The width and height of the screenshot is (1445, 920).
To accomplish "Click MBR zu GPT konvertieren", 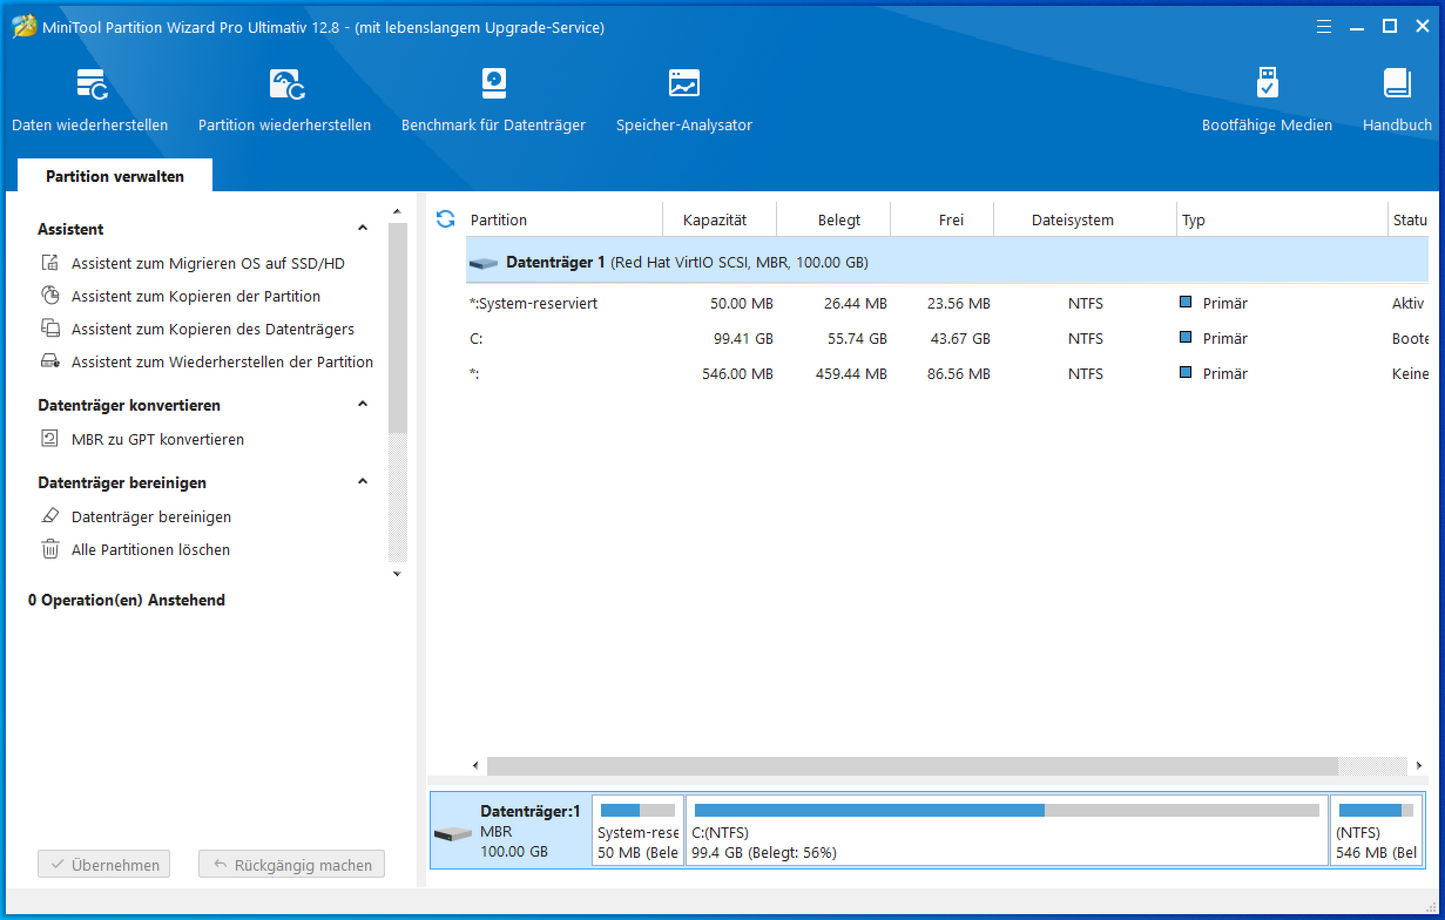I will (157, 439).
